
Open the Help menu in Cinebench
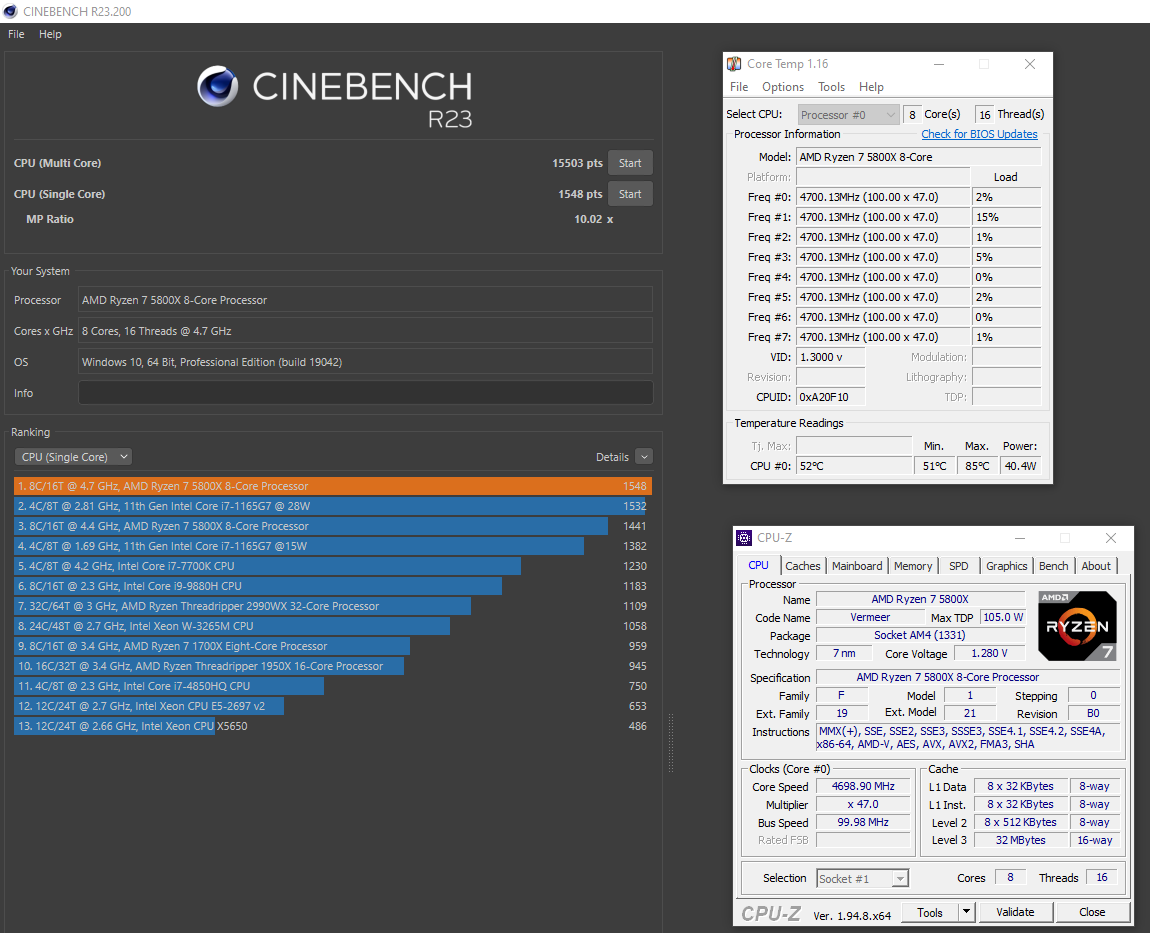50,34
